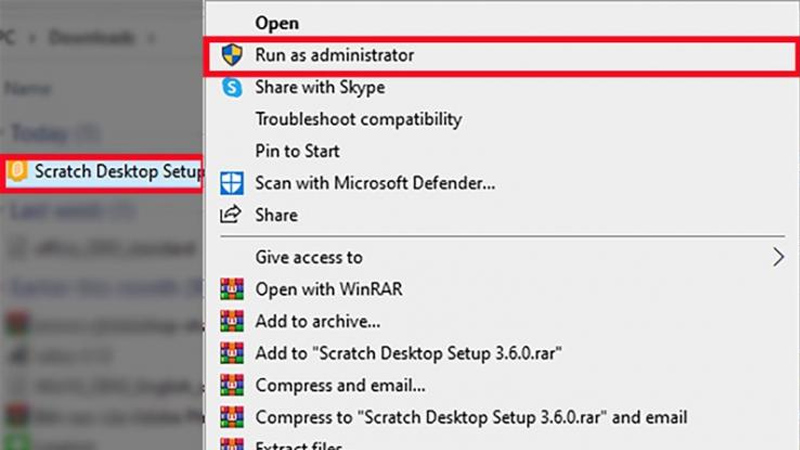Click WinRAR icon beside Open with WinRAR

(232, 289)
